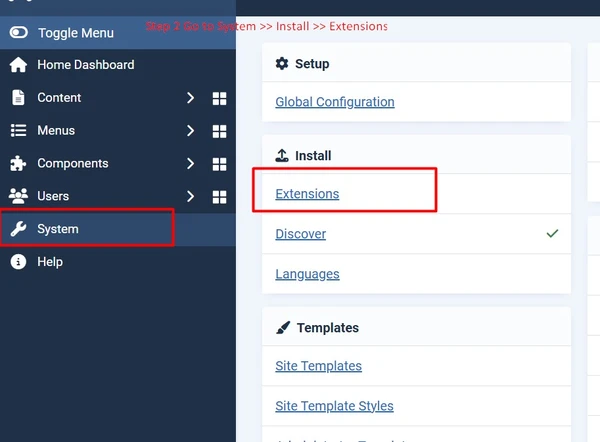Expand the Users submenu chevron
This screenshot has height=442, width=600.
tap(190, 196)
